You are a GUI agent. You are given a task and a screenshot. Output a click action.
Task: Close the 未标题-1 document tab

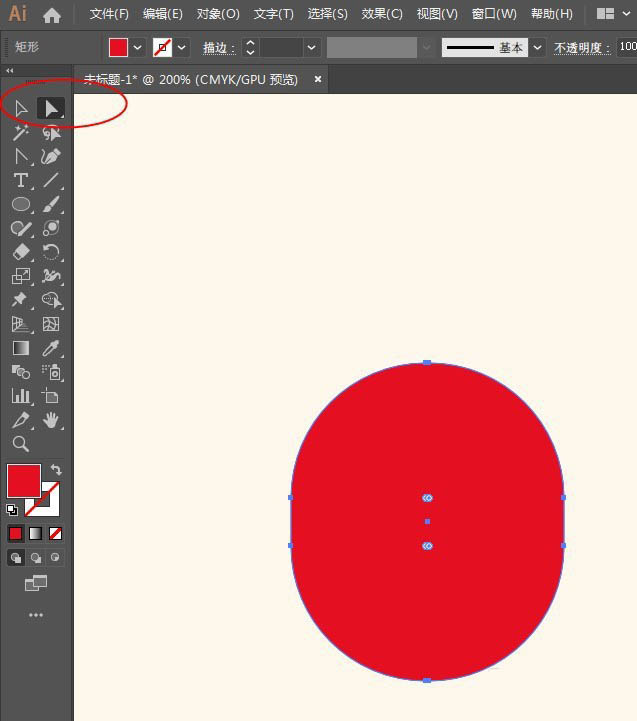pyautogui.click(x=317, y=79)
